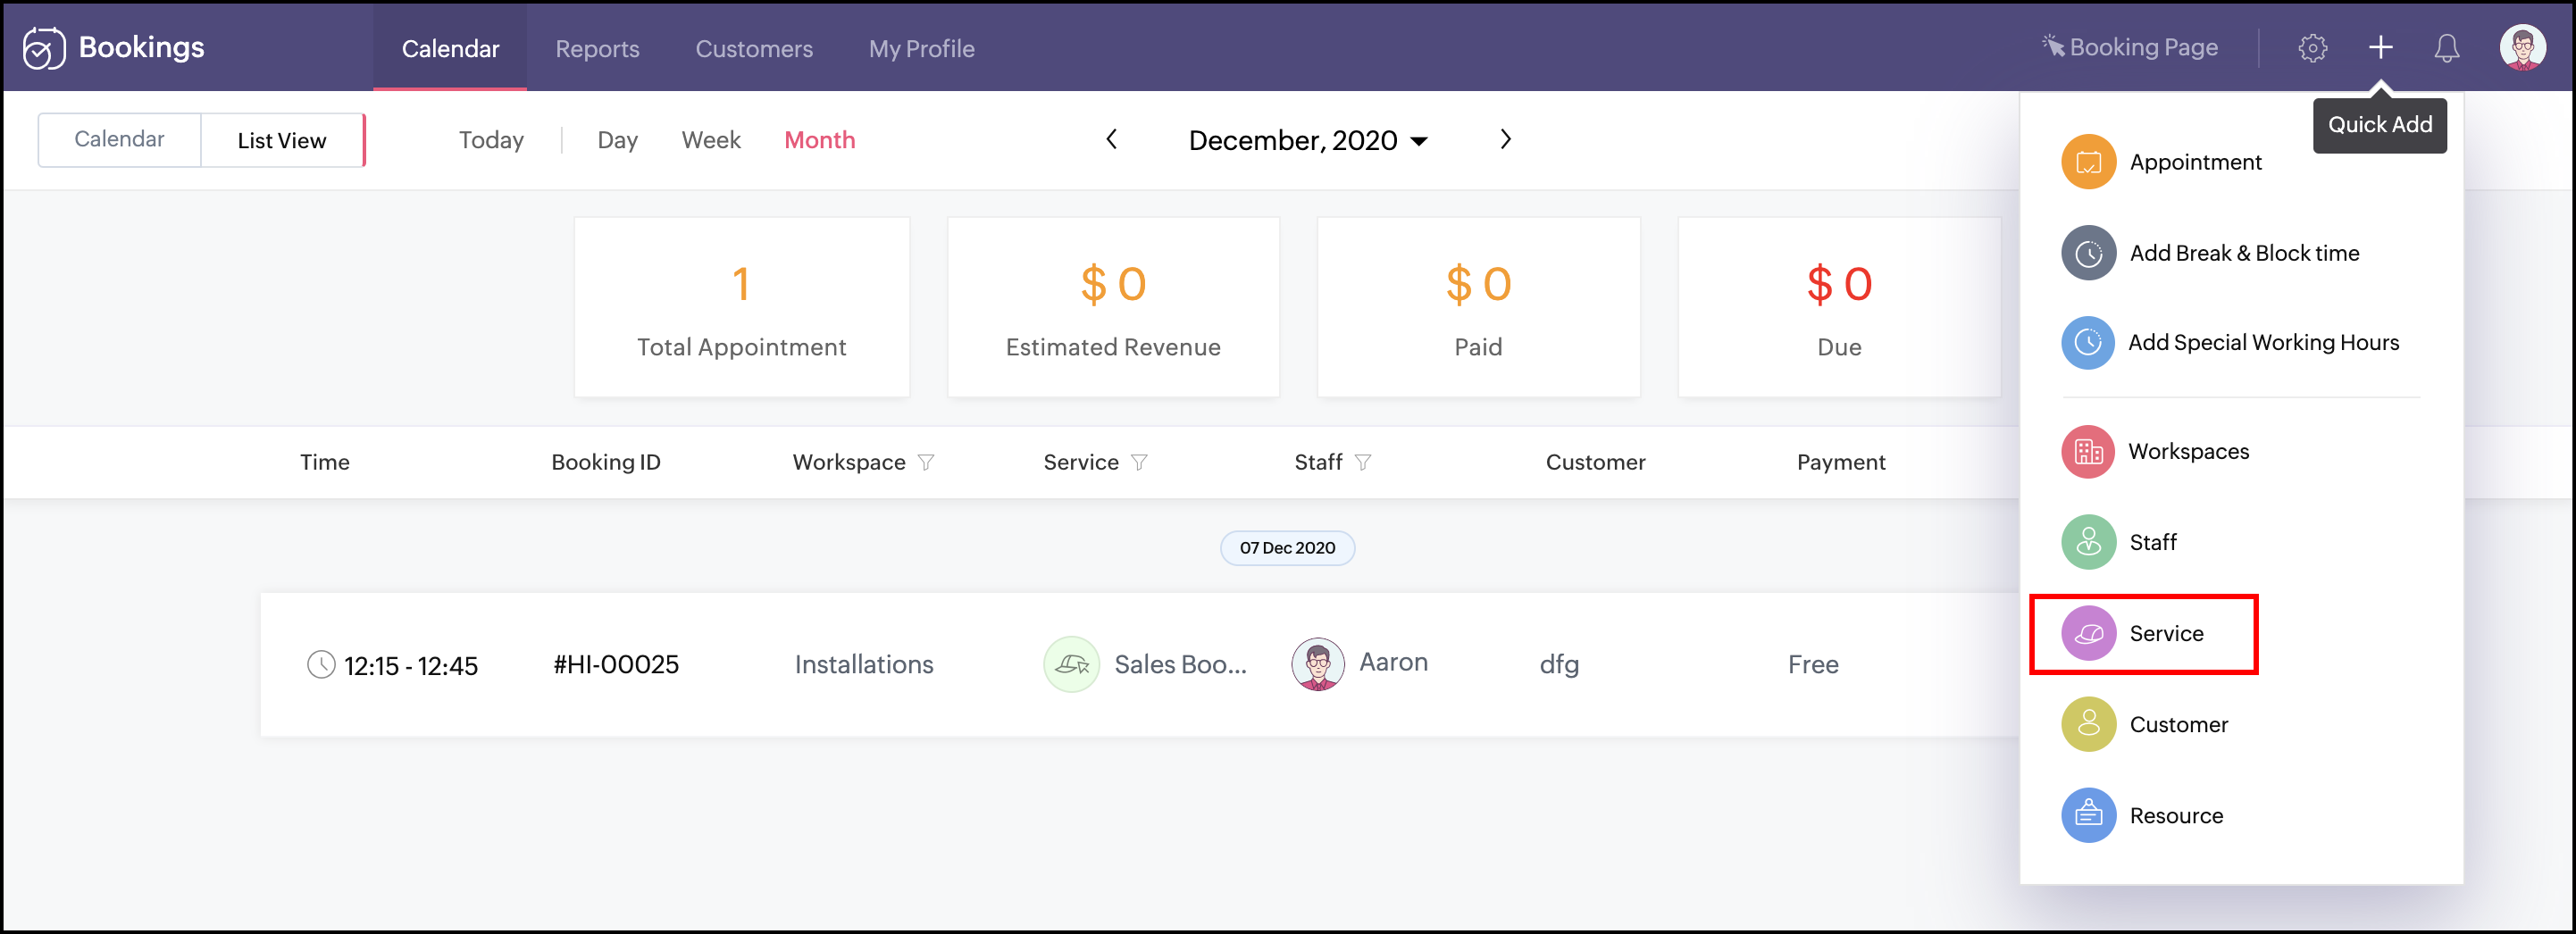This screenshot has width=2576, height=934.
Task: Click Add Special Working Hours icon
Action: [2088, 343]
